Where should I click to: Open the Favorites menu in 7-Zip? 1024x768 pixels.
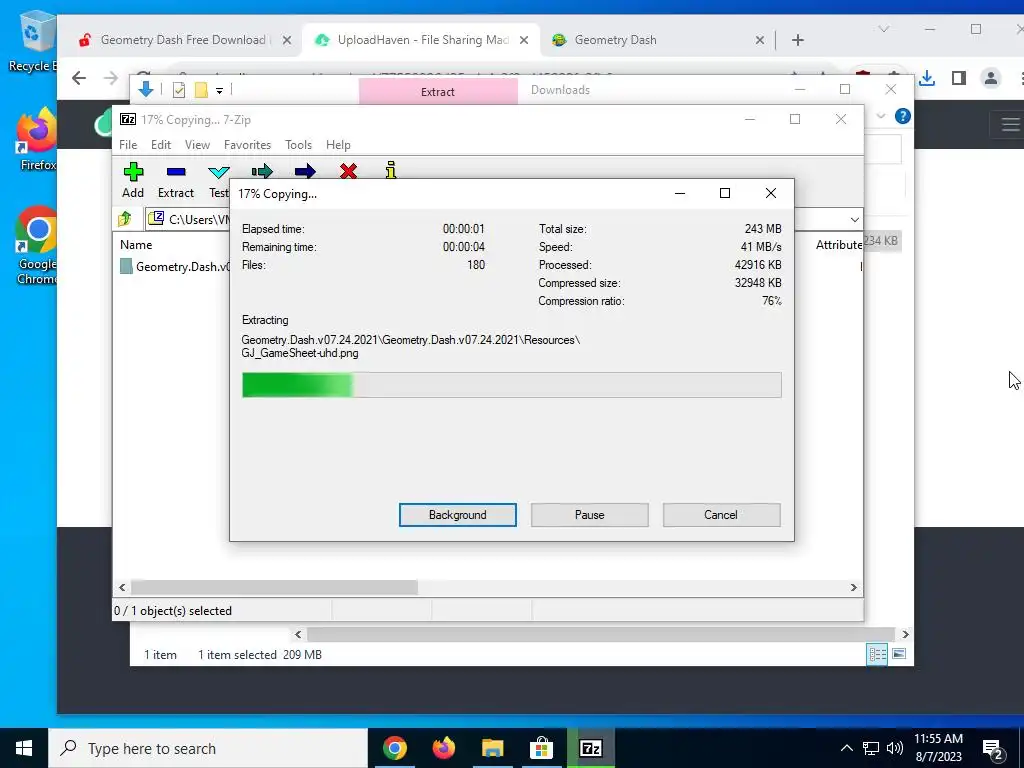point(247,145)
